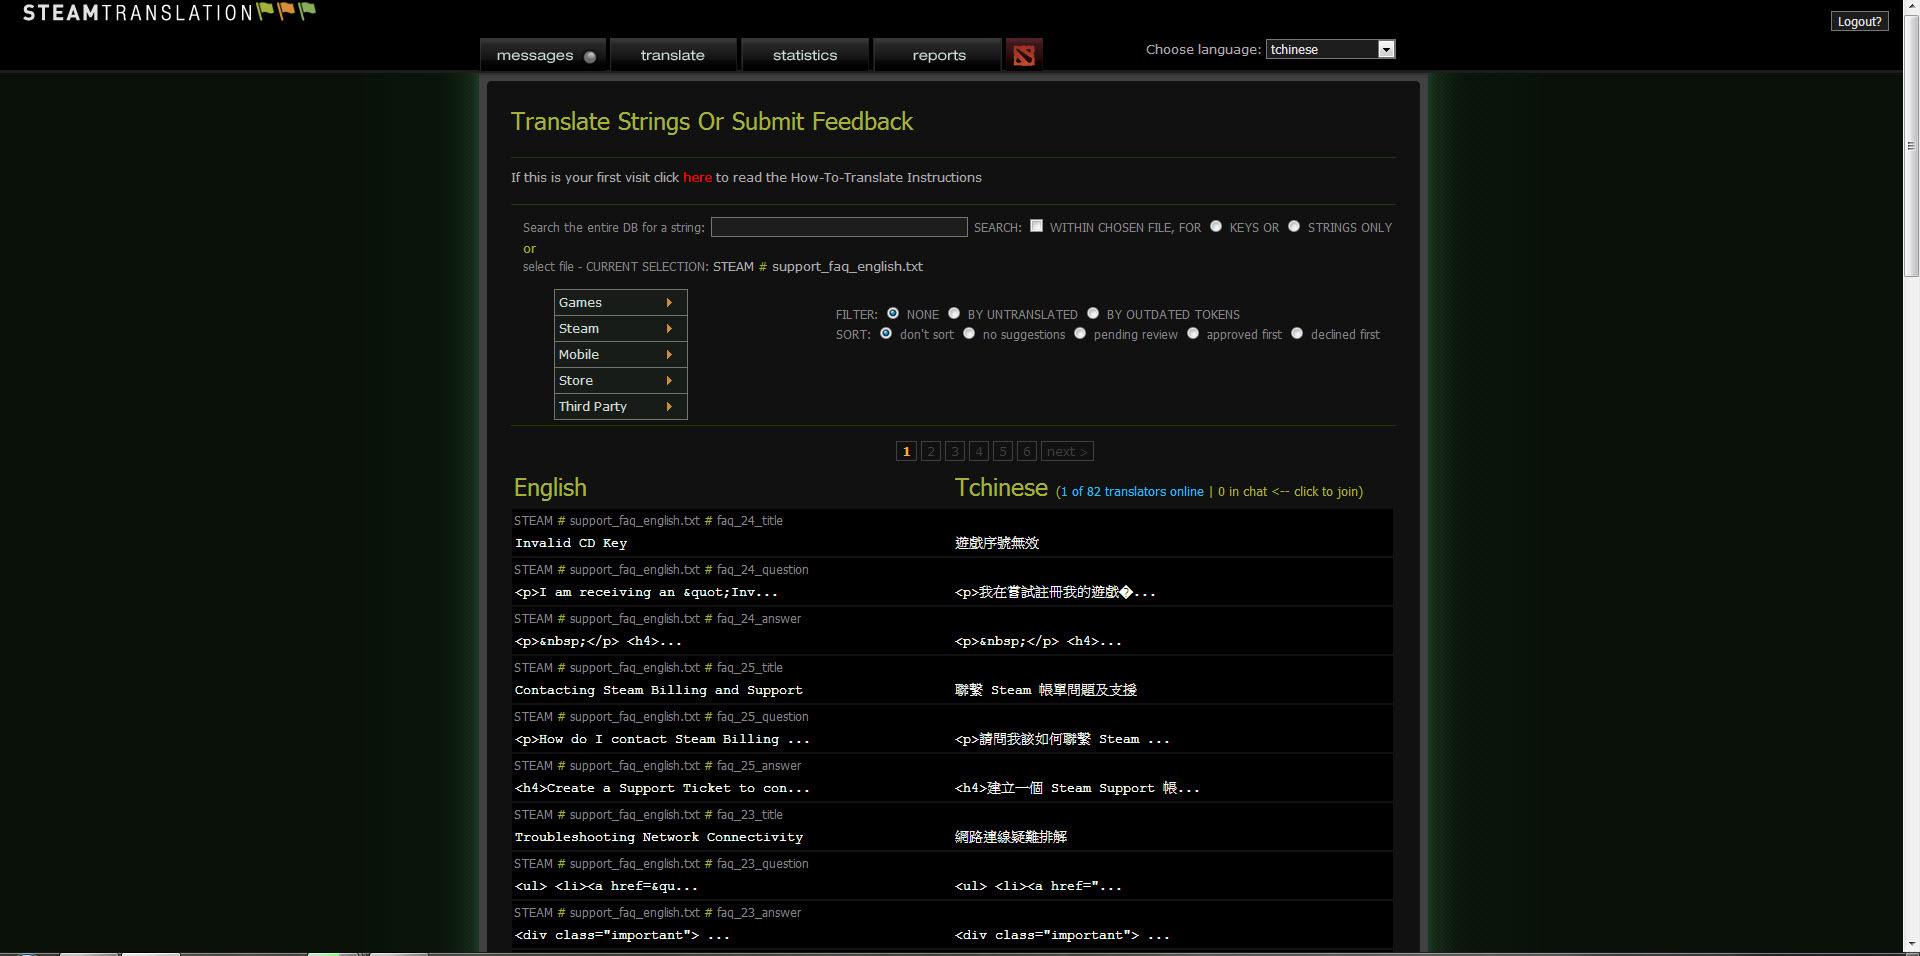1920x956 pixels.
Task: Check the Within Chosen File checkbox
Action: 1037,226
